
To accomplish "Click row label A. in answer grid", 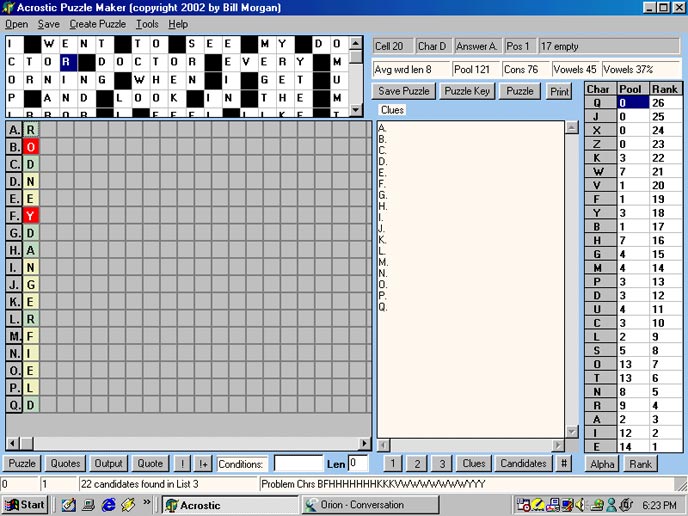I will [x=14, y=129].
